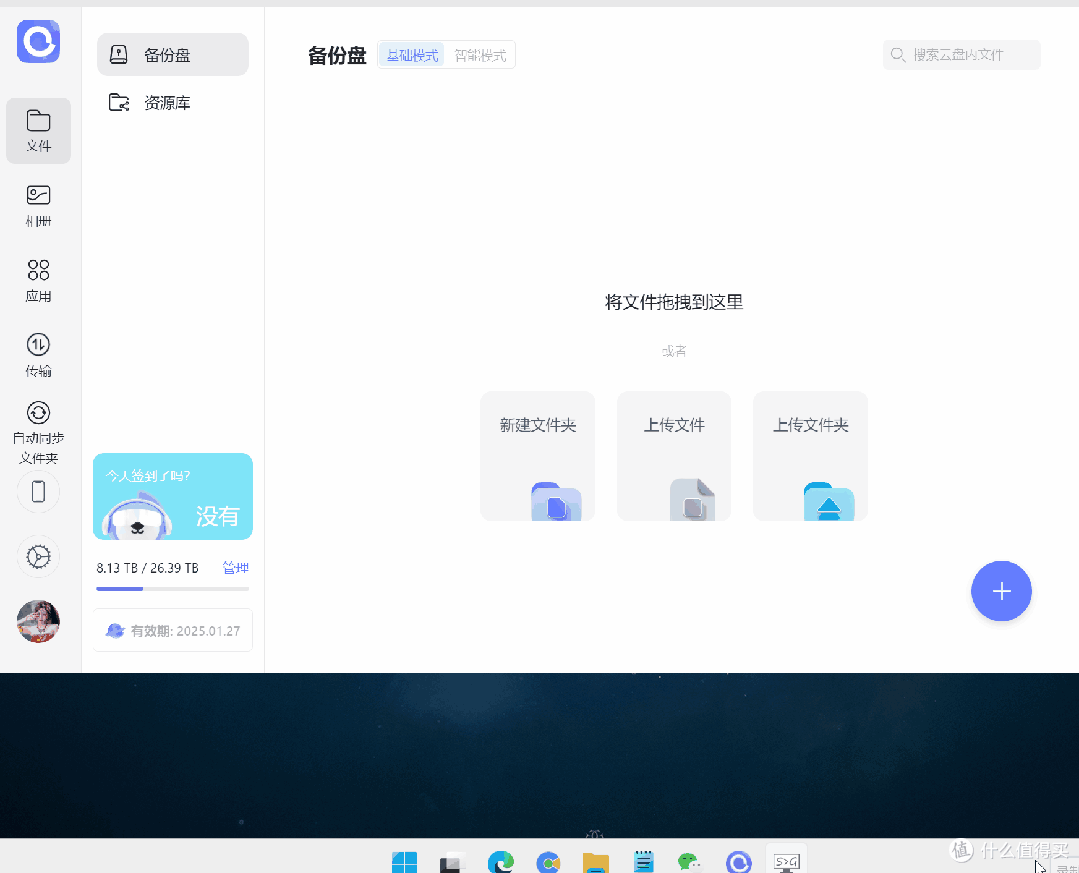This screenshot has height=873, width=1079.
Task: Open File Explorer from taskbar
Action: coord(596,862)
